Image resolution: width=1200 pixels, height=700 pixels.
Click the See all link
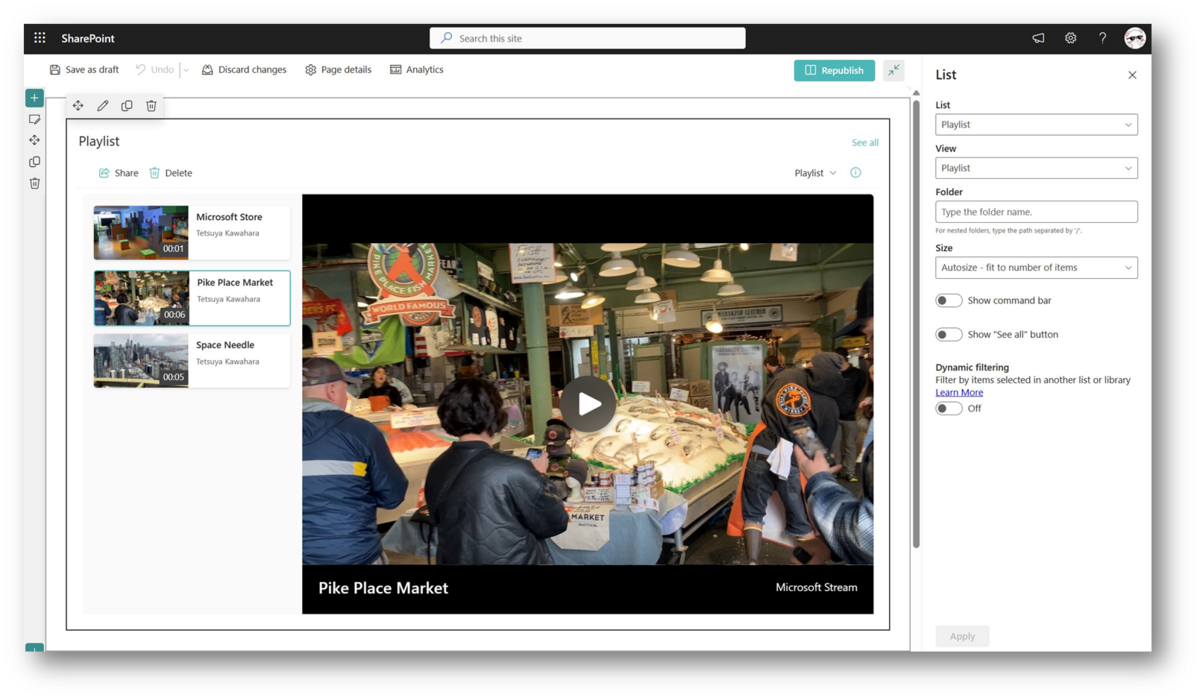[x=865, y=142]
